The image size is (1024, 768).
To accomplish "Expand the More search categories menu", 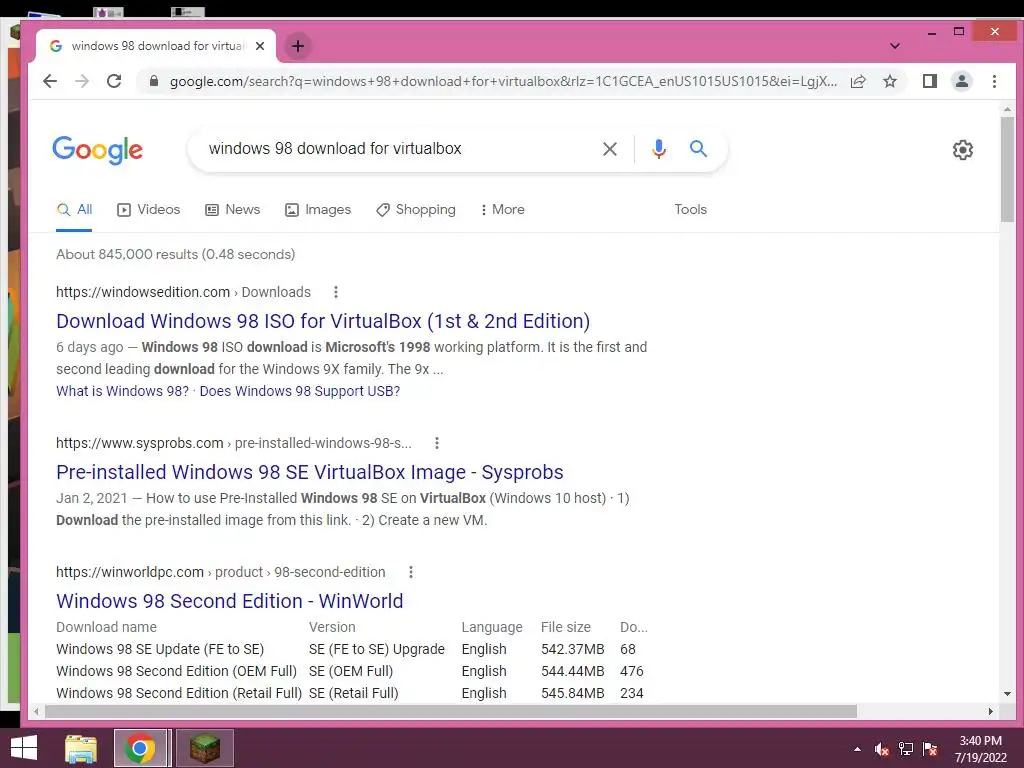I will (x=502, y=210).
